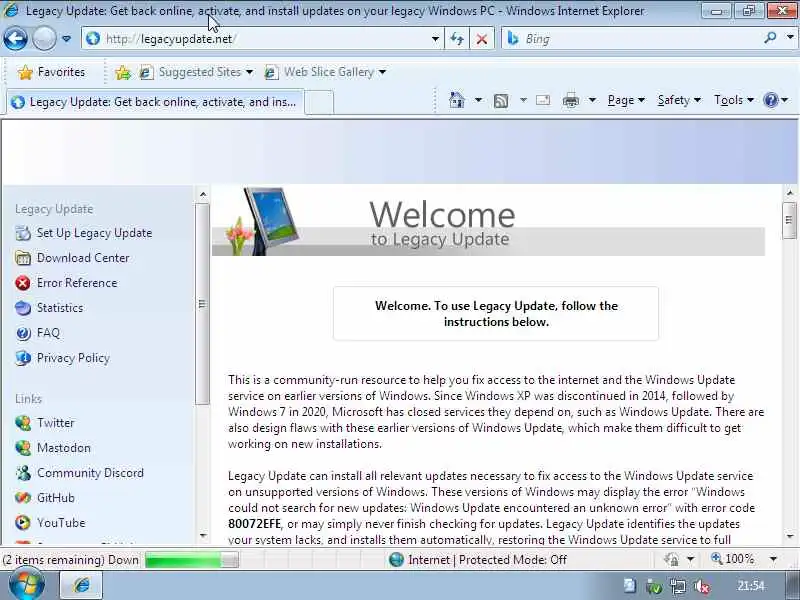Click Add to Favorites Bar icon
The image size is (800, 600).
[x=122, y=72]
